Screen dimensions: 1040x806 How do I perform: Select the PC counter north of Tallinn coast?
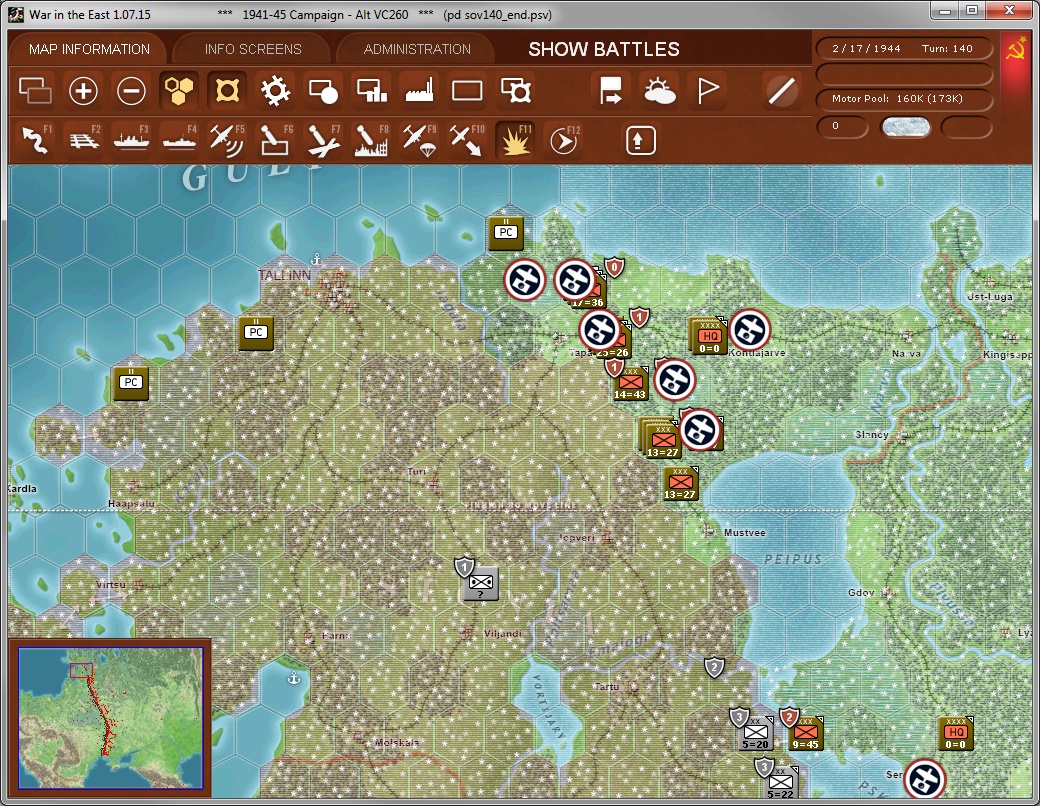click(x=506, y=233)
